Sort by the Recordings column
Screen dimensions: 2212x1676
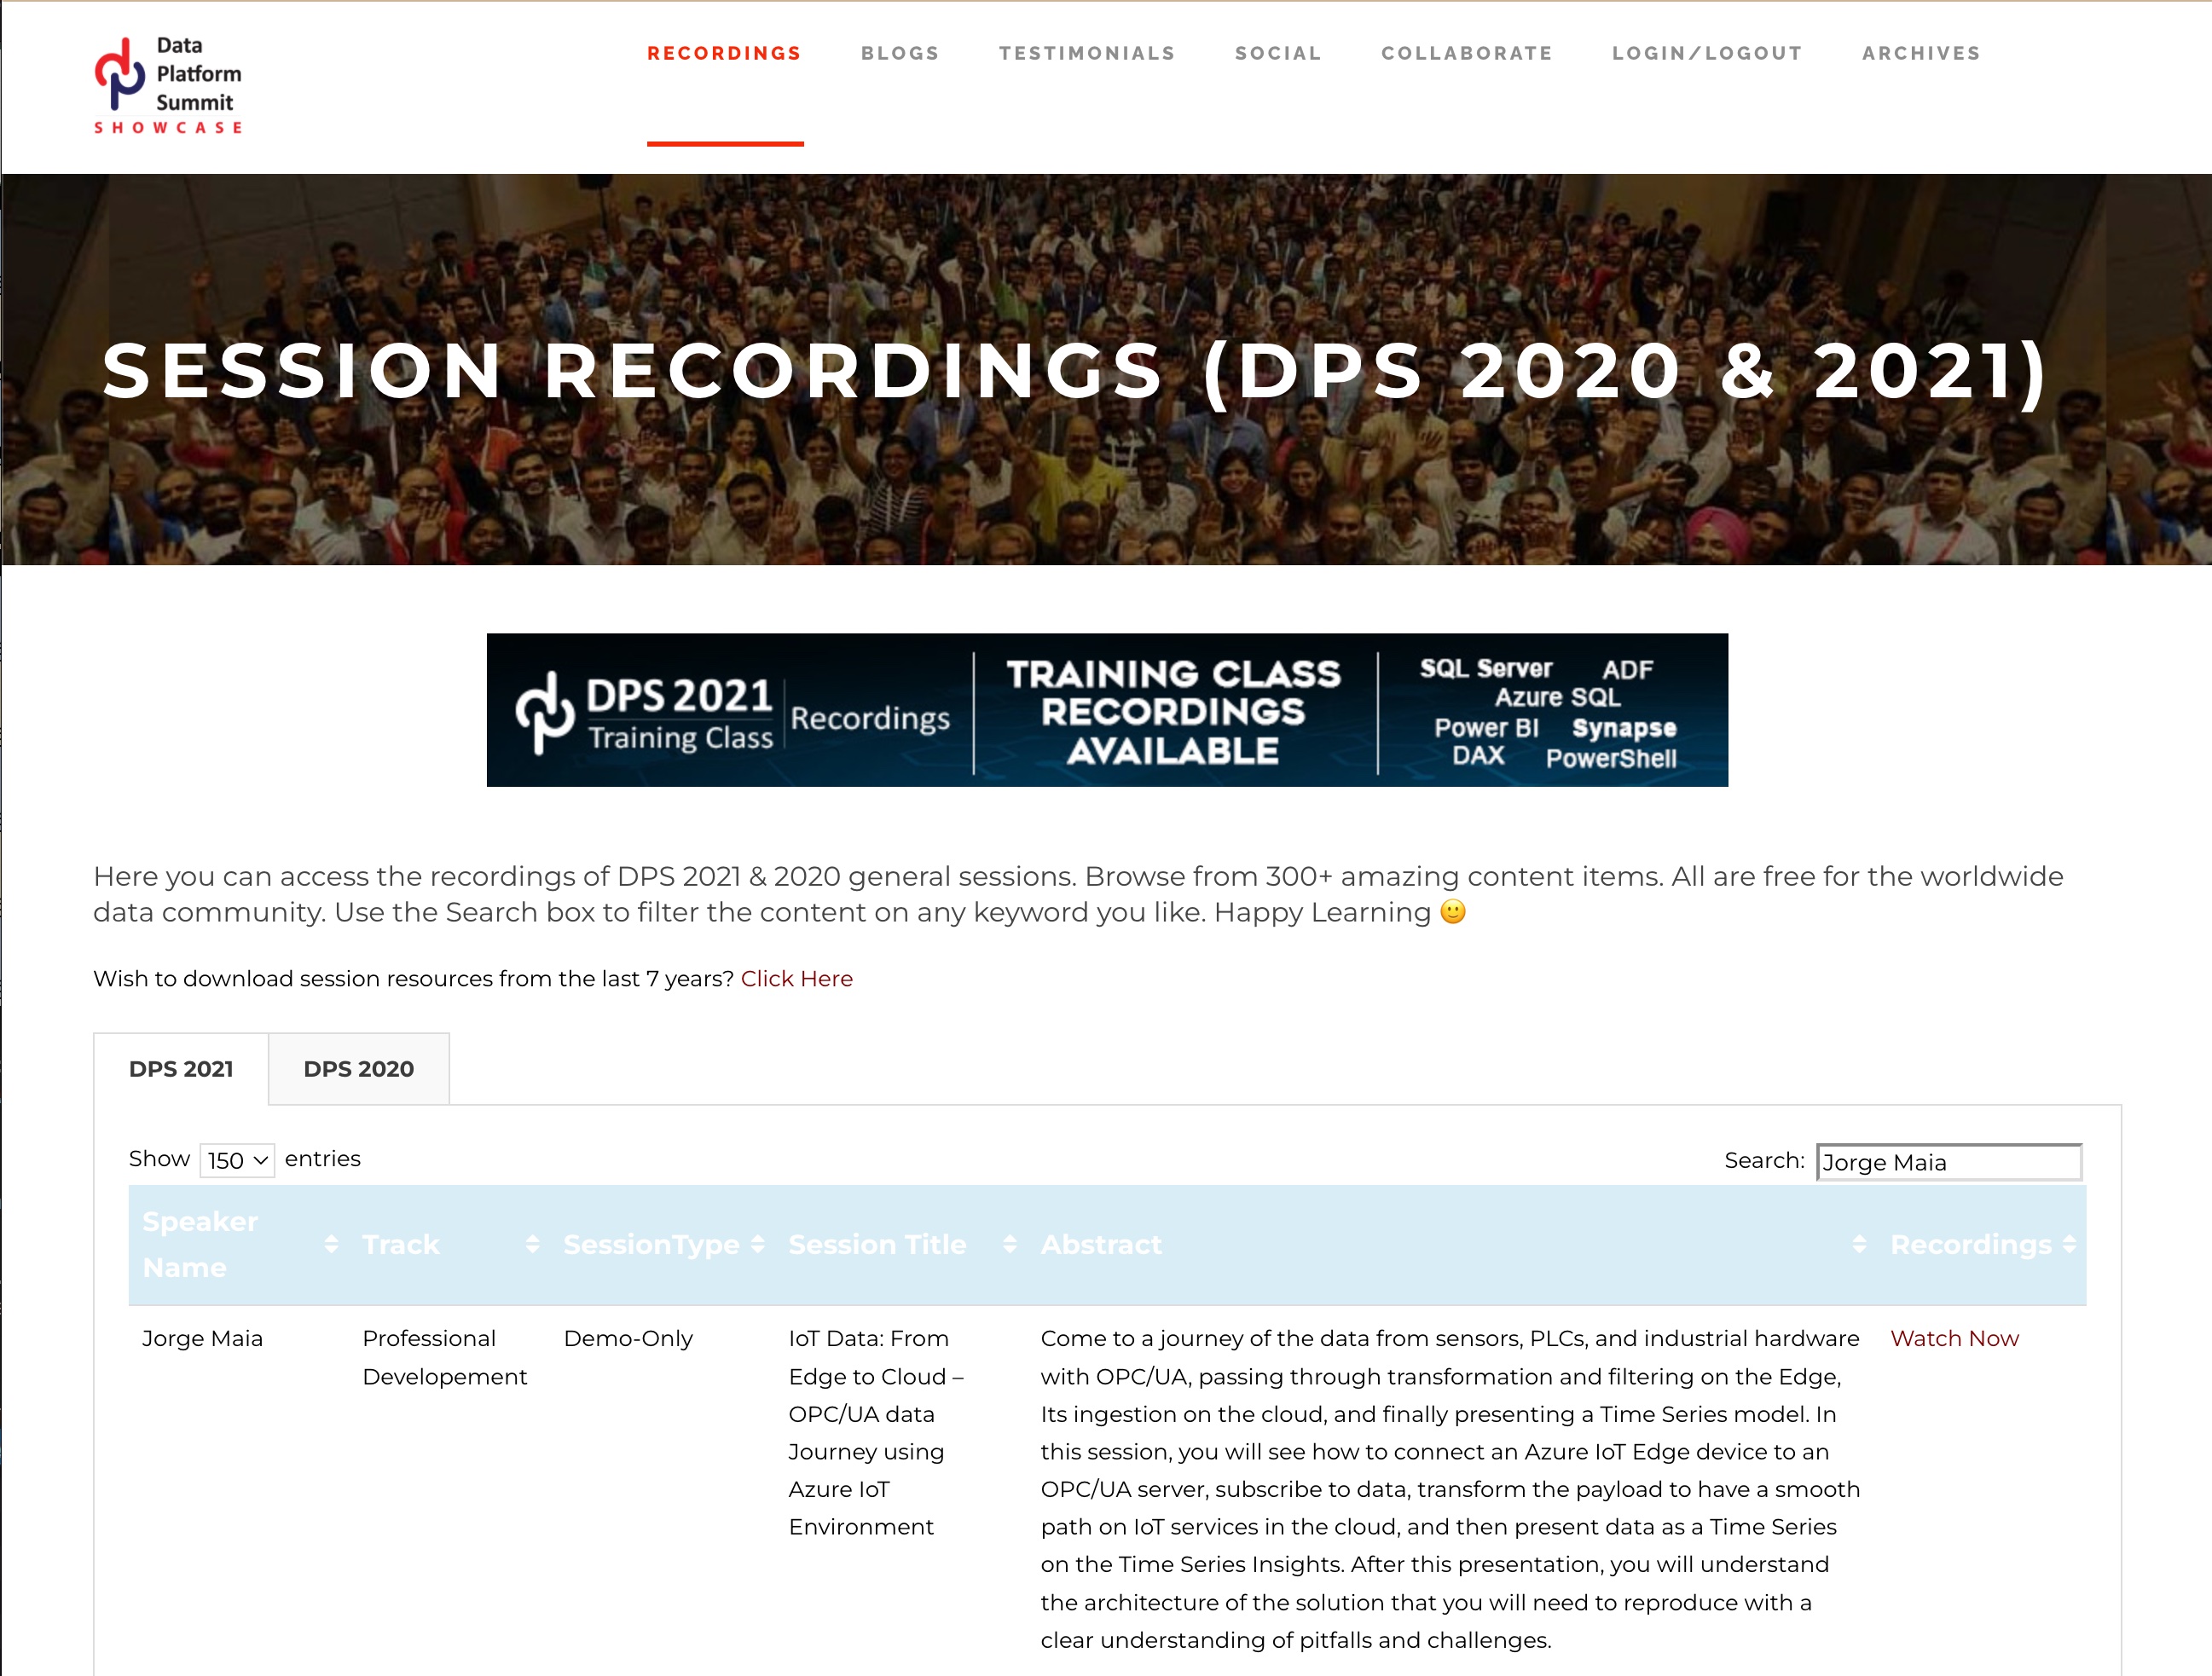(x=1982, y=1245)
